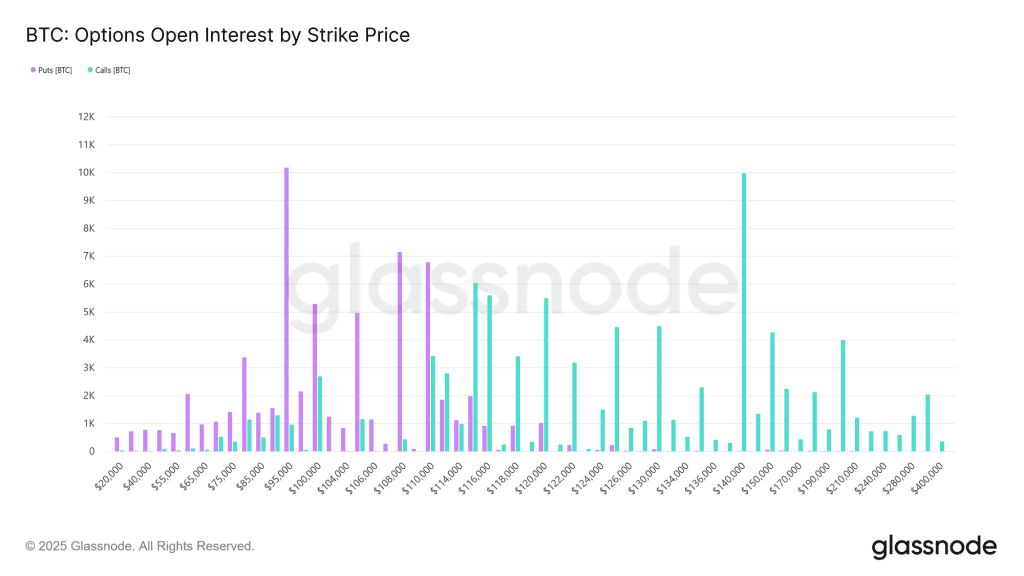
Task: Open the Glassnode logo at bottom right
Action: [x=934, y=546]
